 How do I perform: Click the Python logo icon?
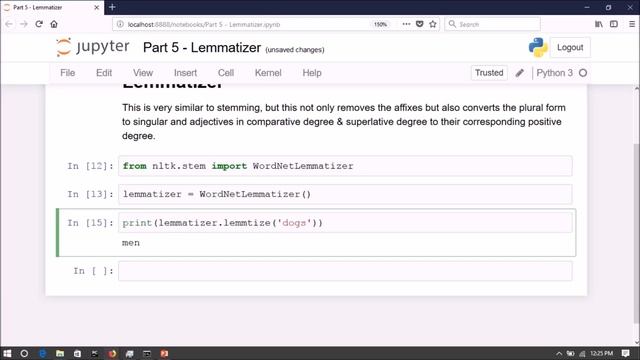pyautogui.click(x=538, y=47)
